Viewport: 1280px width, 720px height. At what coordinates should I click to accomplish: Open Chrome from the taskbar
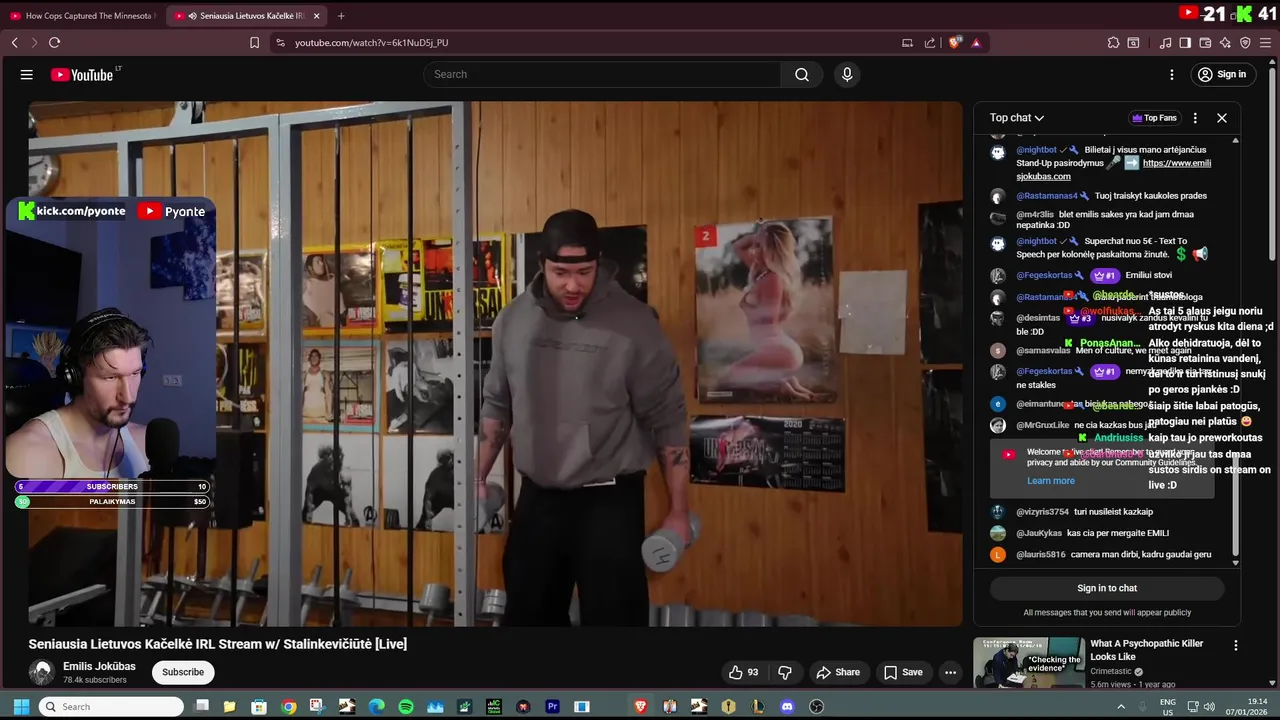tap(289, 706)
